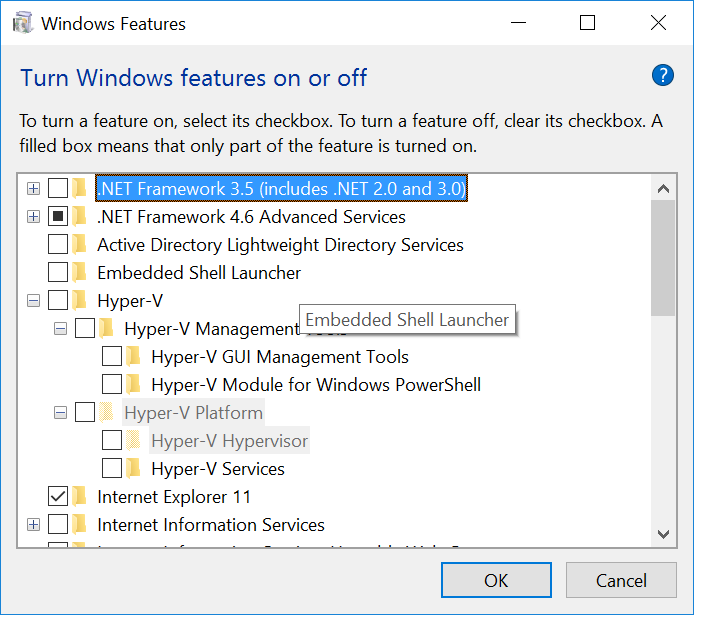Click greyed folder icon beside Hyper-V Hypervisor
The image size is (702, 625).
[133, 441]
